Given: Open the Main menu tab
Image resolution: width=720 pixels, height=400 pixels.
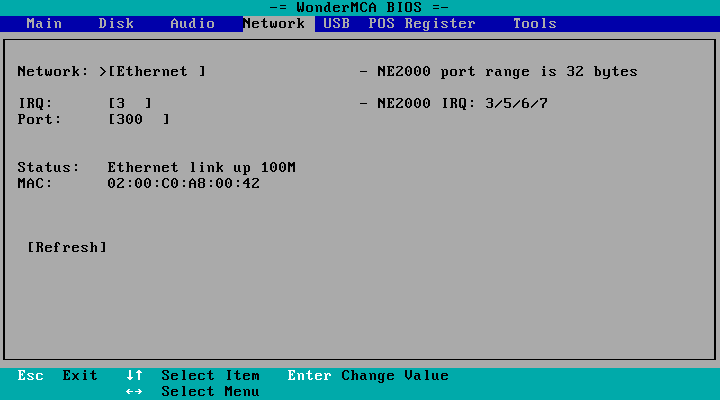Looking at the screenshot, I should 44,23.
